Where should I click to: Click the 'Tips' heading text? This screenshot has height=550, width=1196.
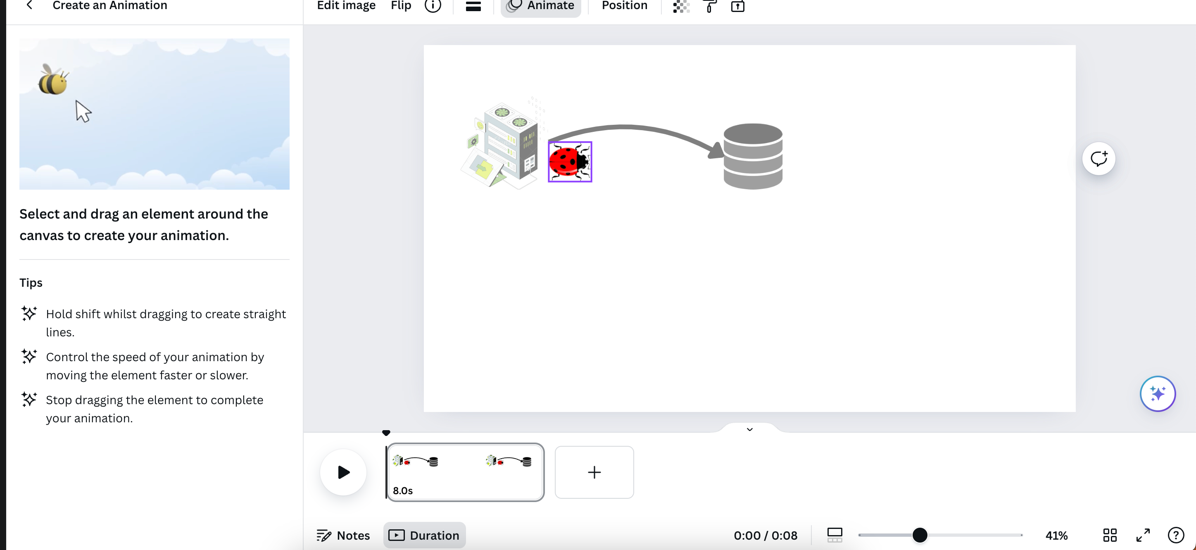click(31, 283)
